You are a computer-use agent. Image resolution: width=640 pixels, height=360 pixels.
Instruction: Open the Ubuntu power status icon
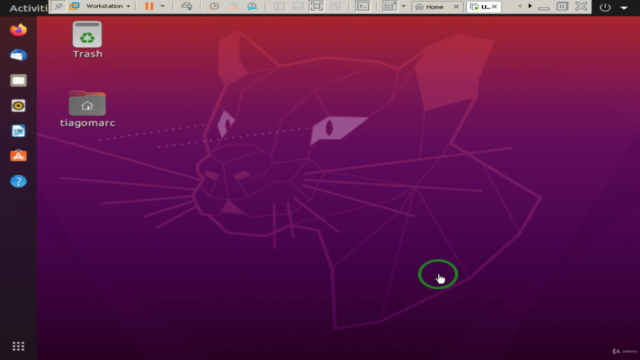605,7
